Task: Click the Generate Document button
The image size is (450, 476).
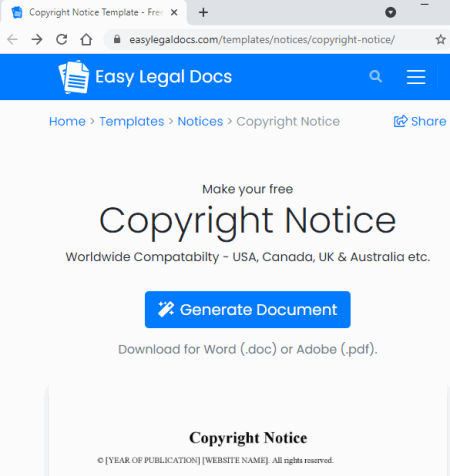Action: (248, 310)
